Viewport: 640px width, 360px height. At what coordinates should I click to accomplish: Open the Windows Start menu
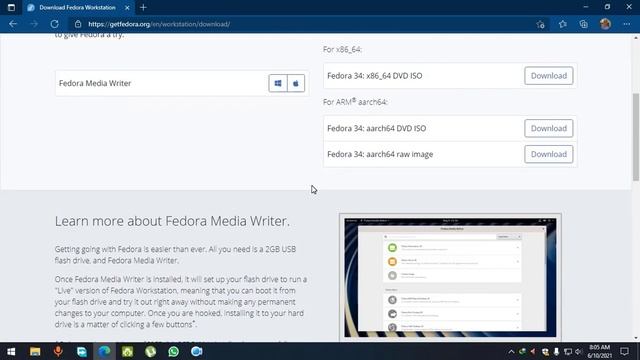click(11, 351)
